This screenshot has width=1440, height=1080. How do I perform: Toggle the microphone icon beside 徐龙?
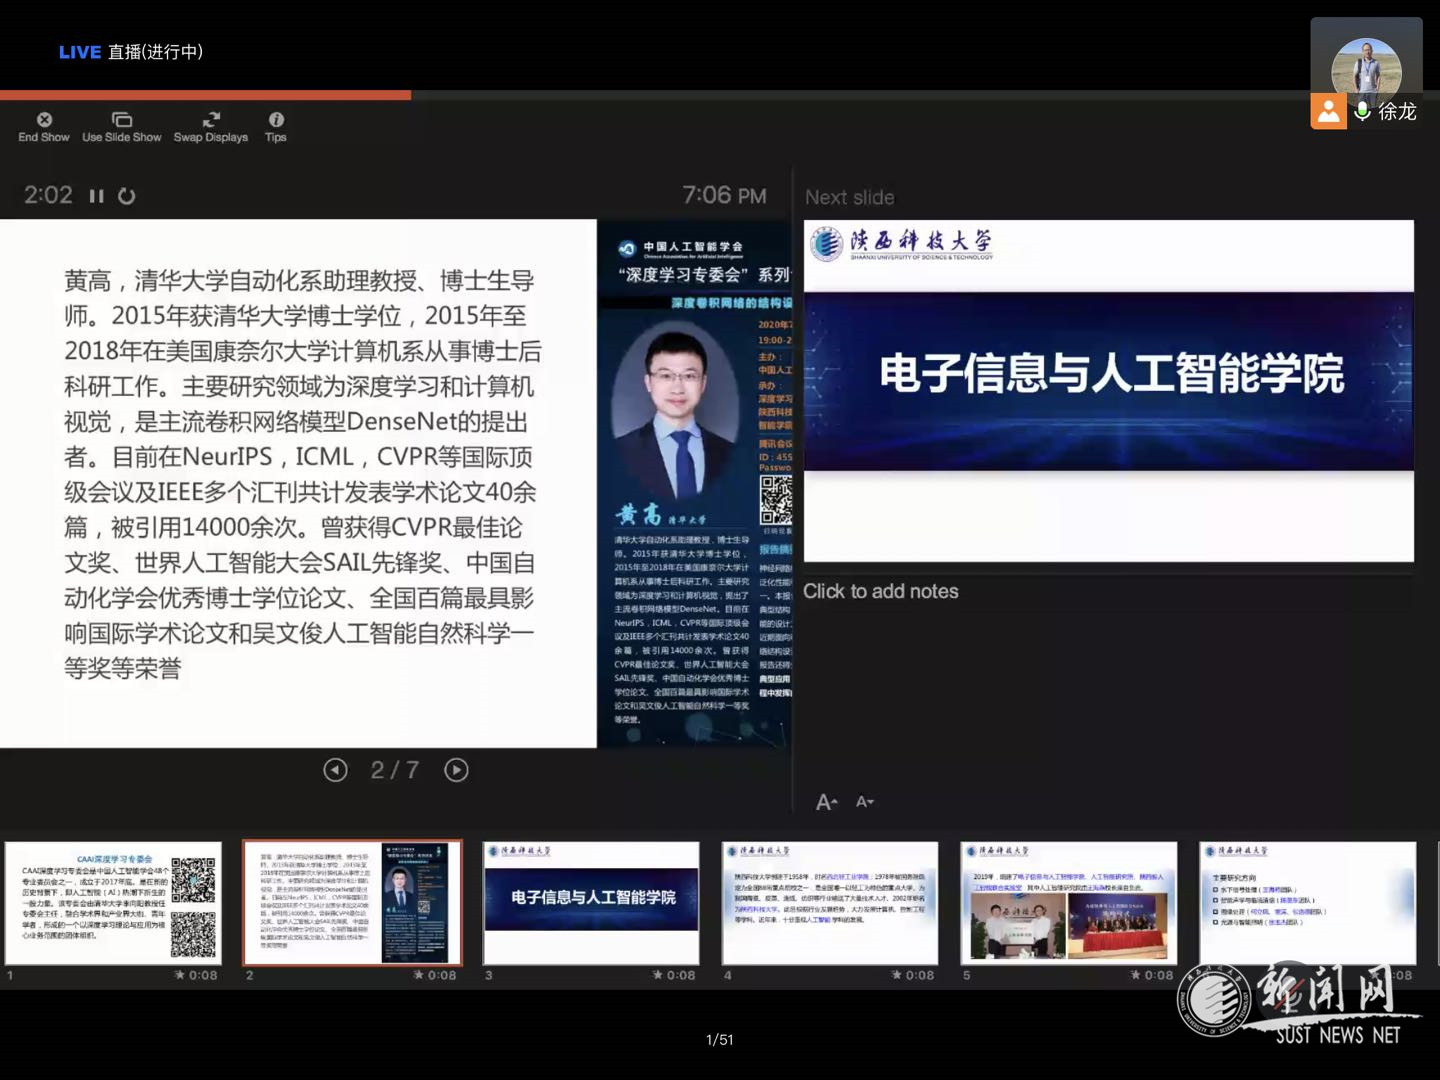pyautogui.click(x=1362, y=111)
